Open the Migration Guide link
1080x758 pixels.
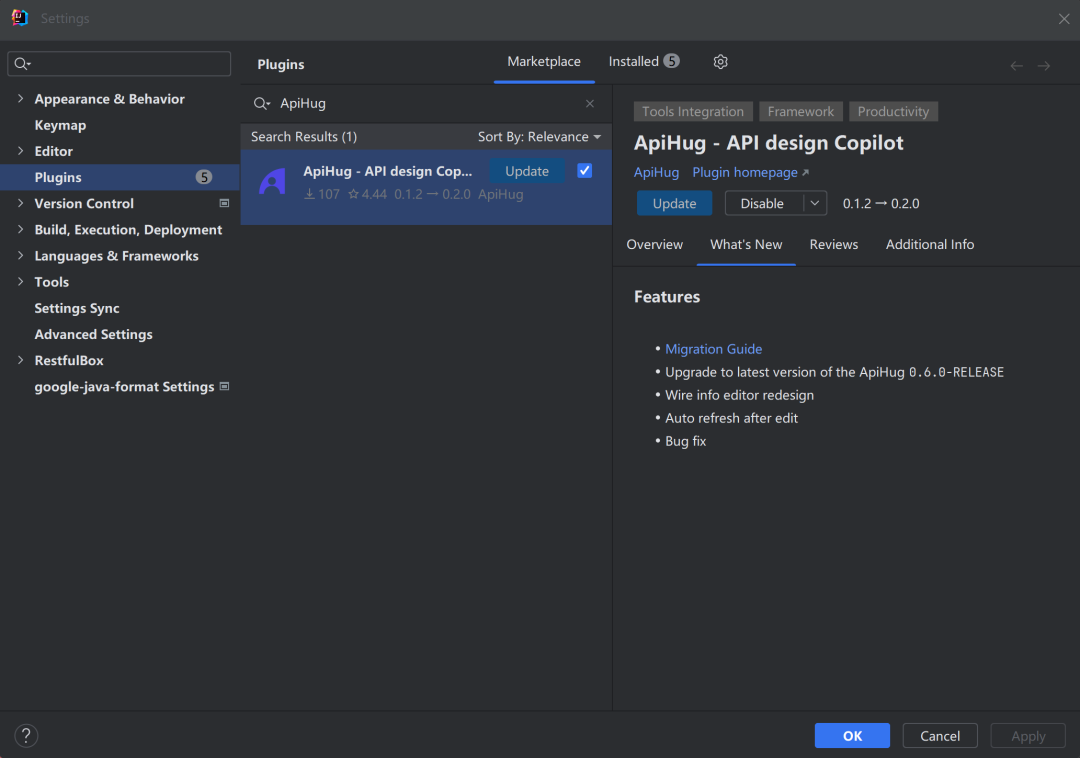click(713, 349)
